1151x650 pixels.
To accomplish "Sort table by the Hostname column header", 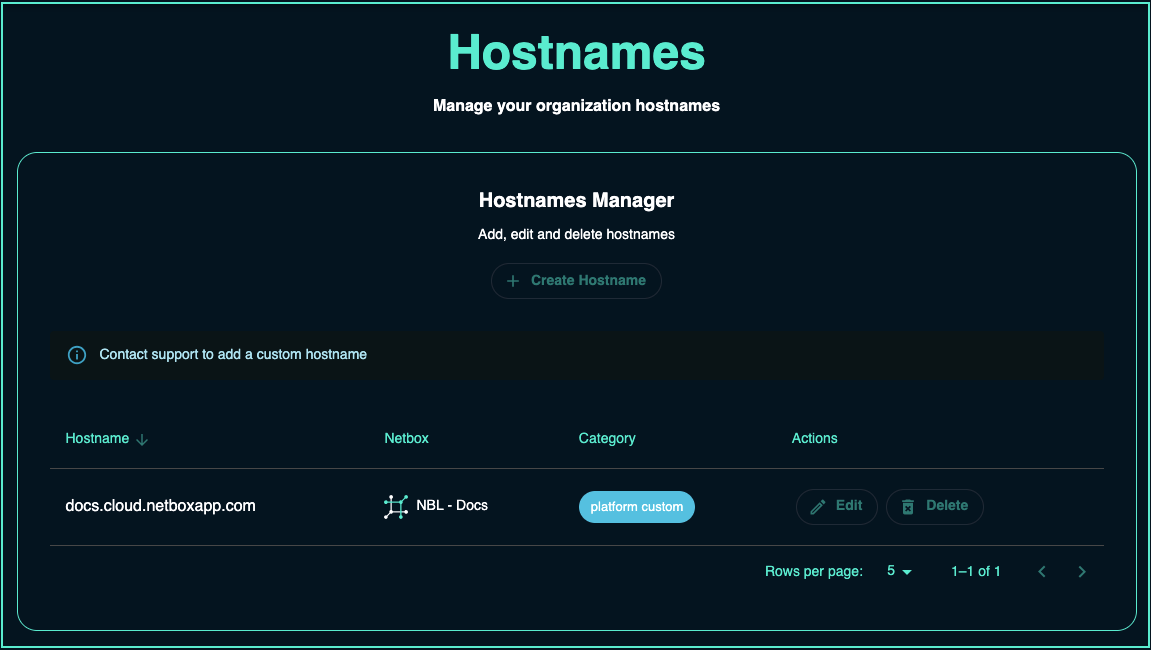I will (x=97, y=438).
